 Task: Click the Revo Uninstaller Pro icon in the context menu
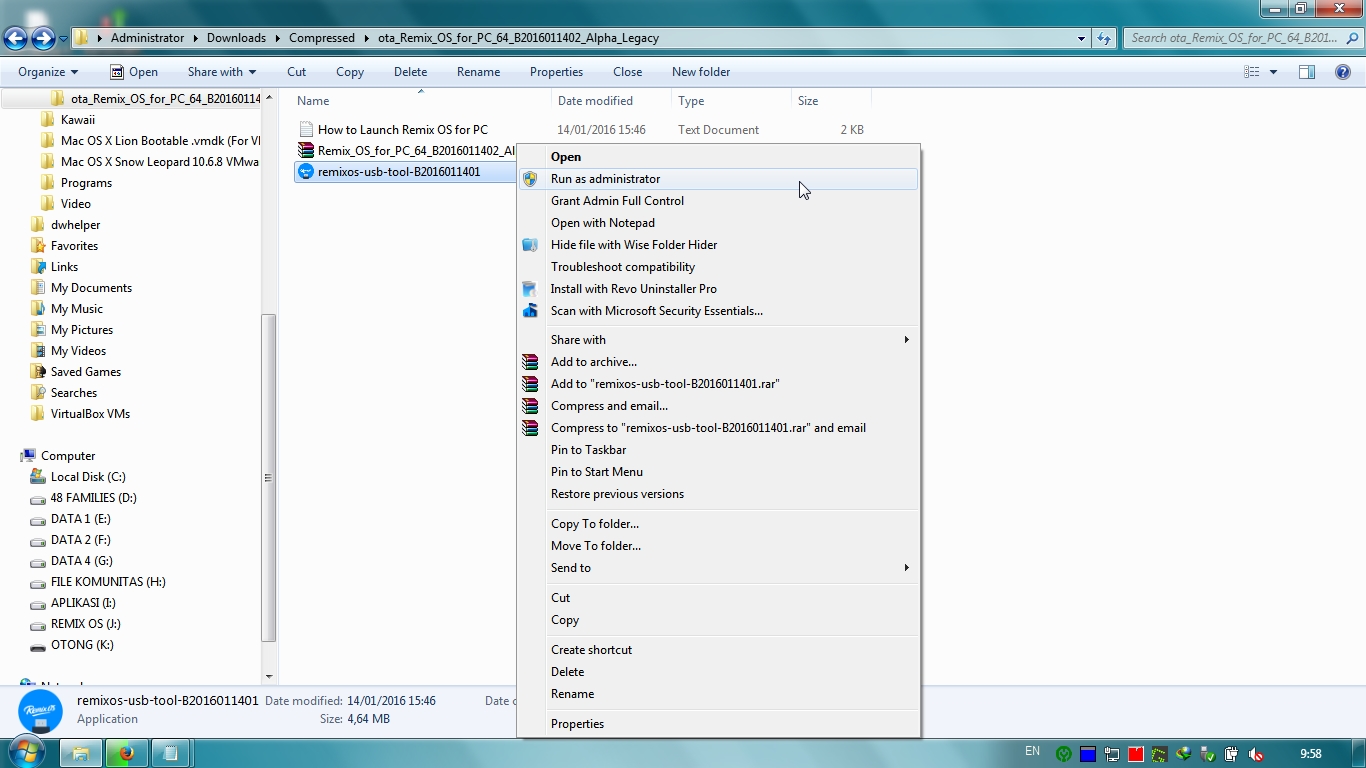(x=530, y=289)
